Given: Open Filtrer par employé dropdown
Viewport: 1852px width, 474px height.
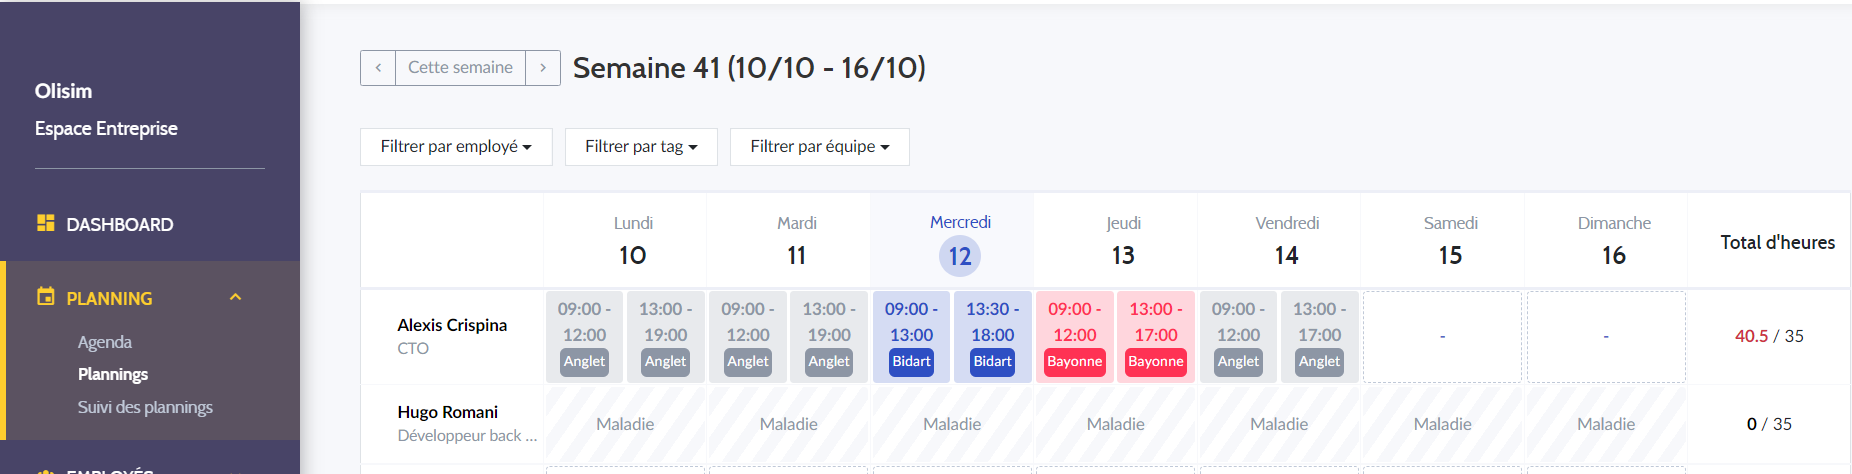Looking at the screenshot, I should click(456, 147).
